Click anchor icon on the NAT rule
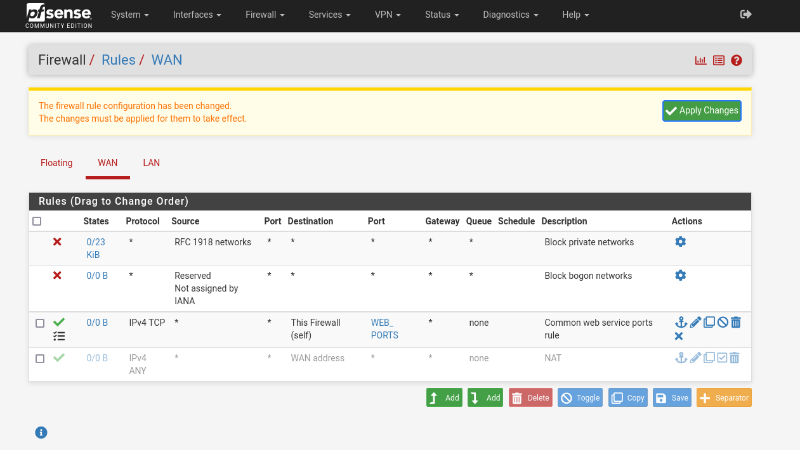Viewport: 800px width, 450px height. (681, 358)
